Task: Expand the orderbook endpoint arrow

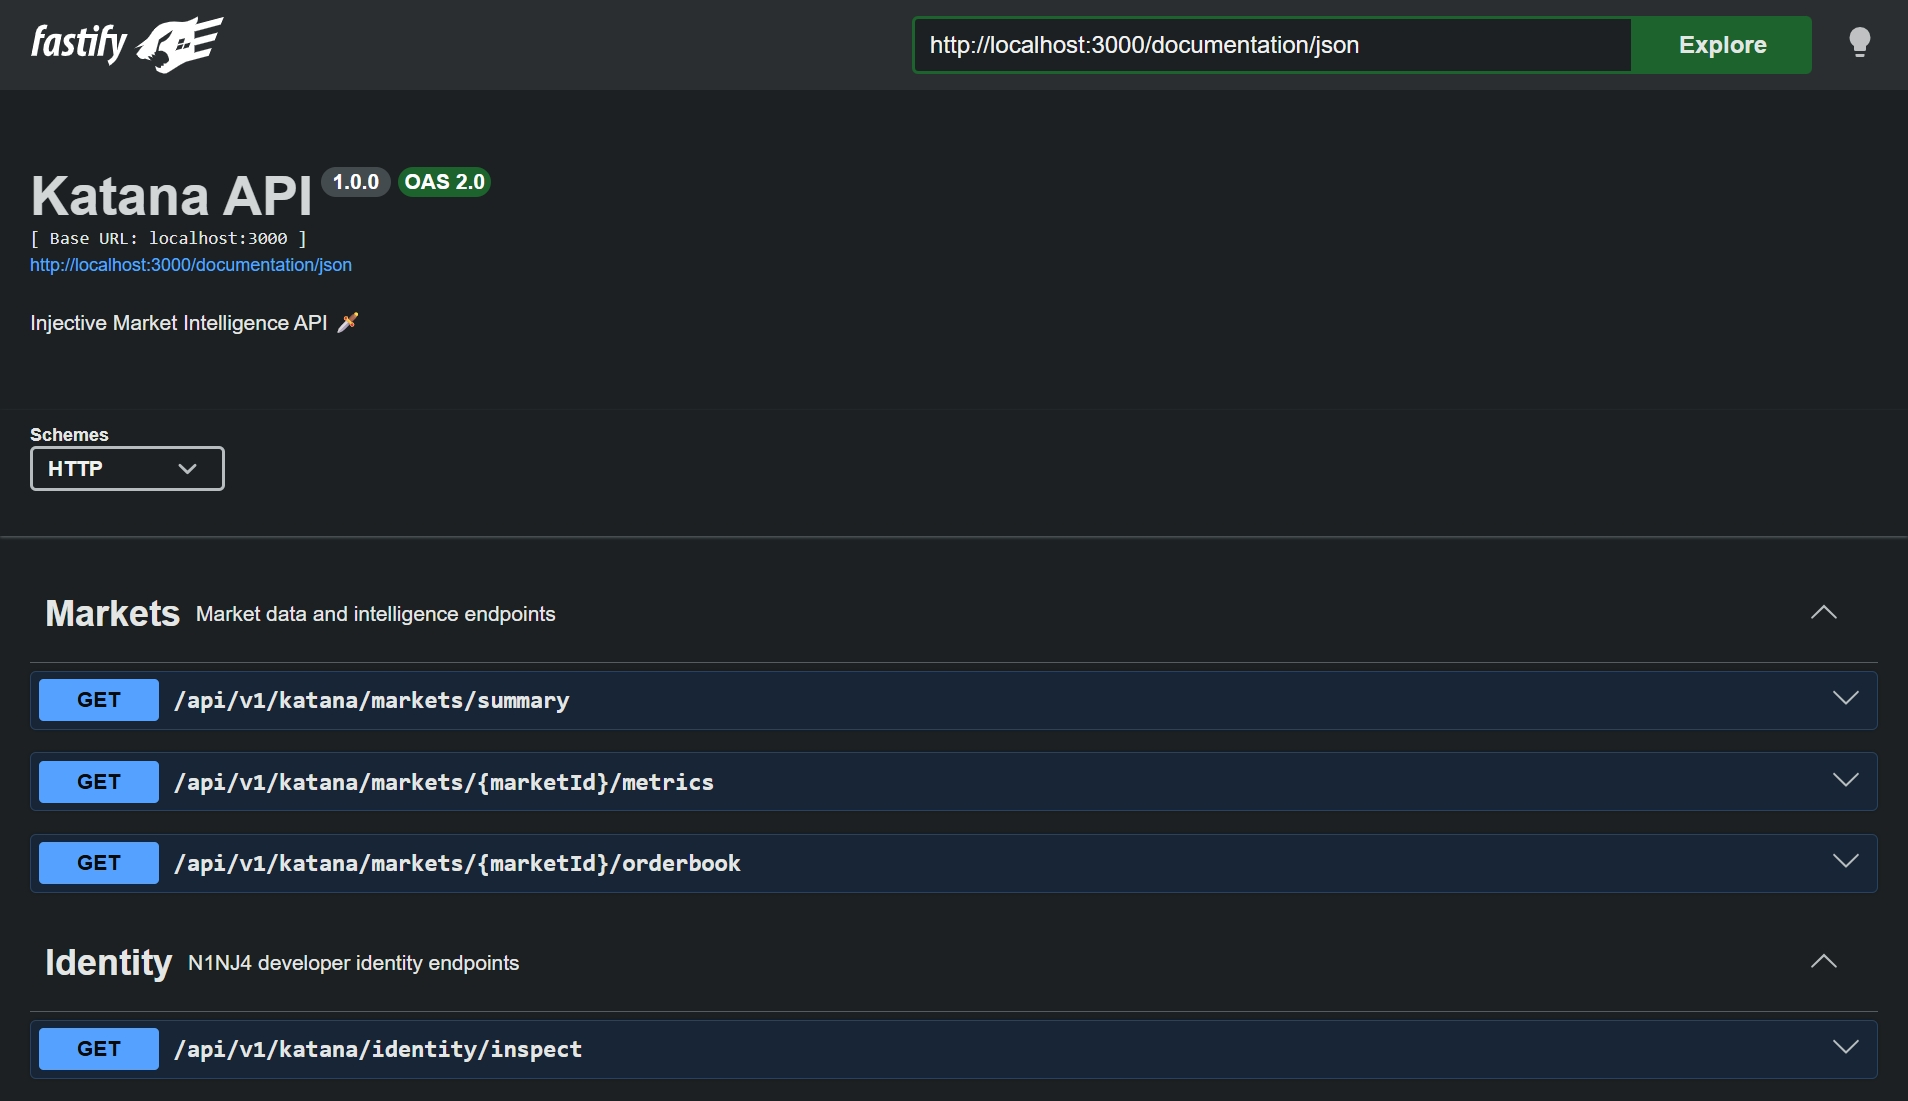Action: [1845, 862]
